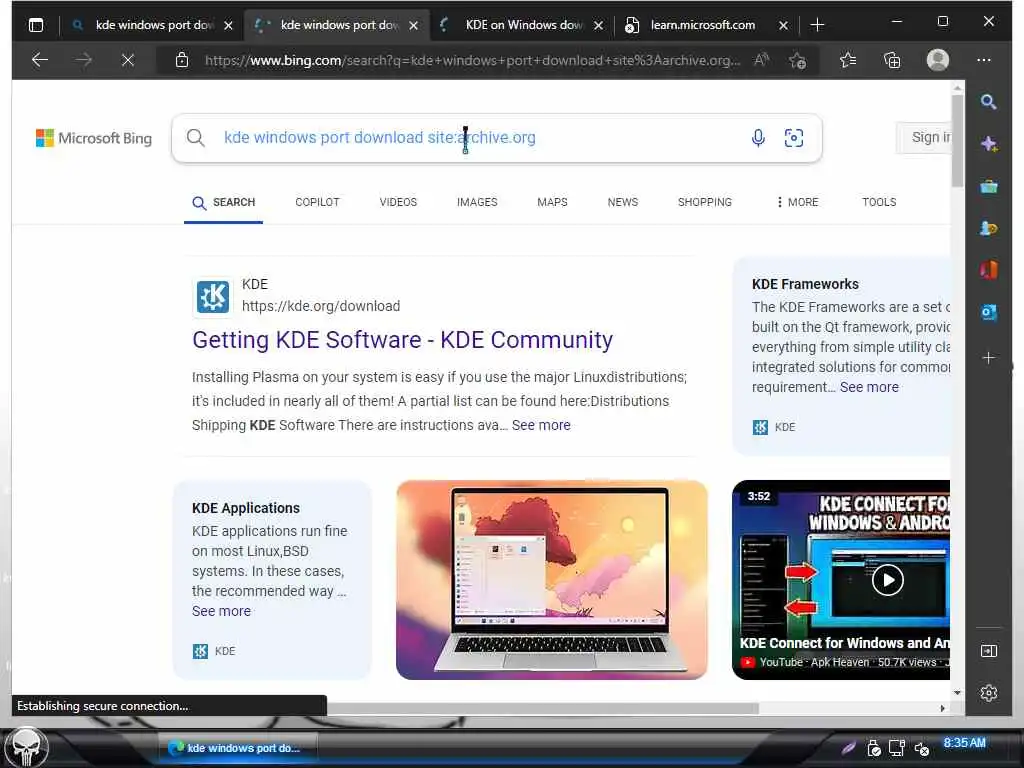
Task: Toggle sidebar visibility icon
Action: coord(989,650)
